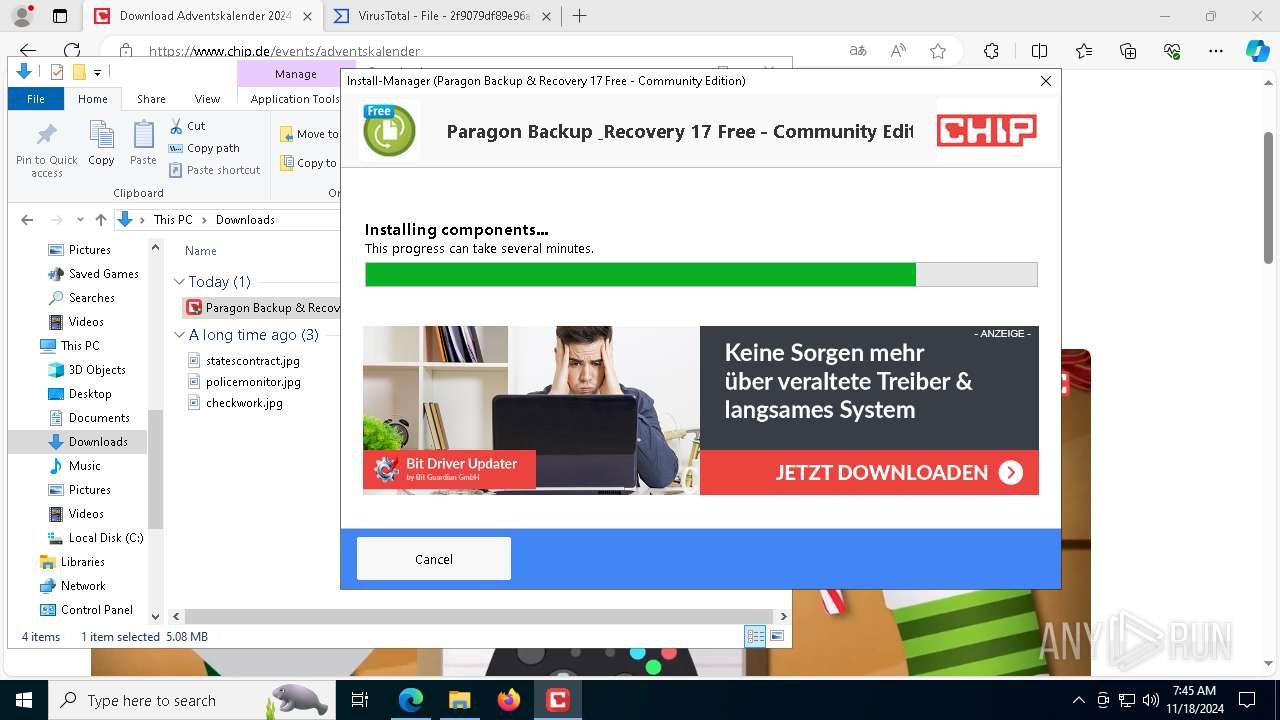This screenshot has height=720, width=1280.
Task: Open Saved Games in navigation pane
Action: pyautogui.click(x=103, y=274)
